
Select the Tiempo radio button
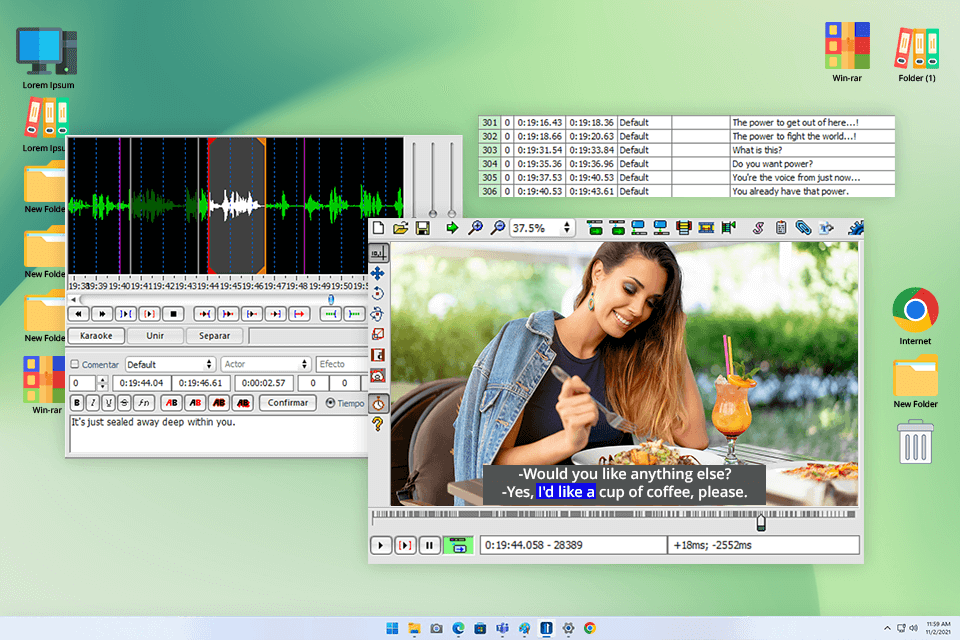click(x=331, y=402)
